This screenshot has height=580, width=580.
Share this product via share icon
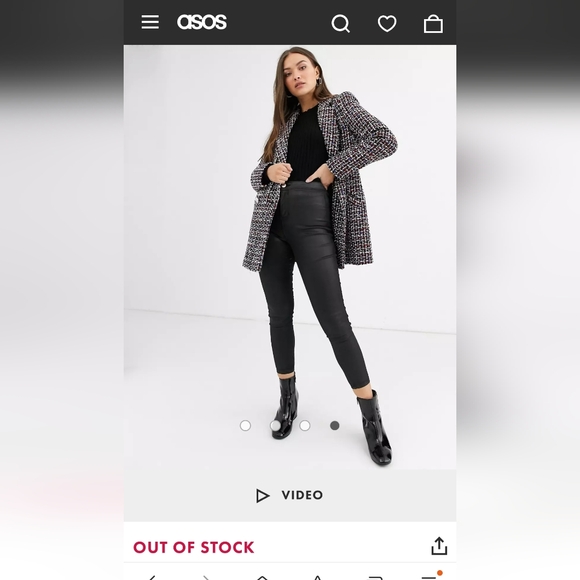(439, 546)
